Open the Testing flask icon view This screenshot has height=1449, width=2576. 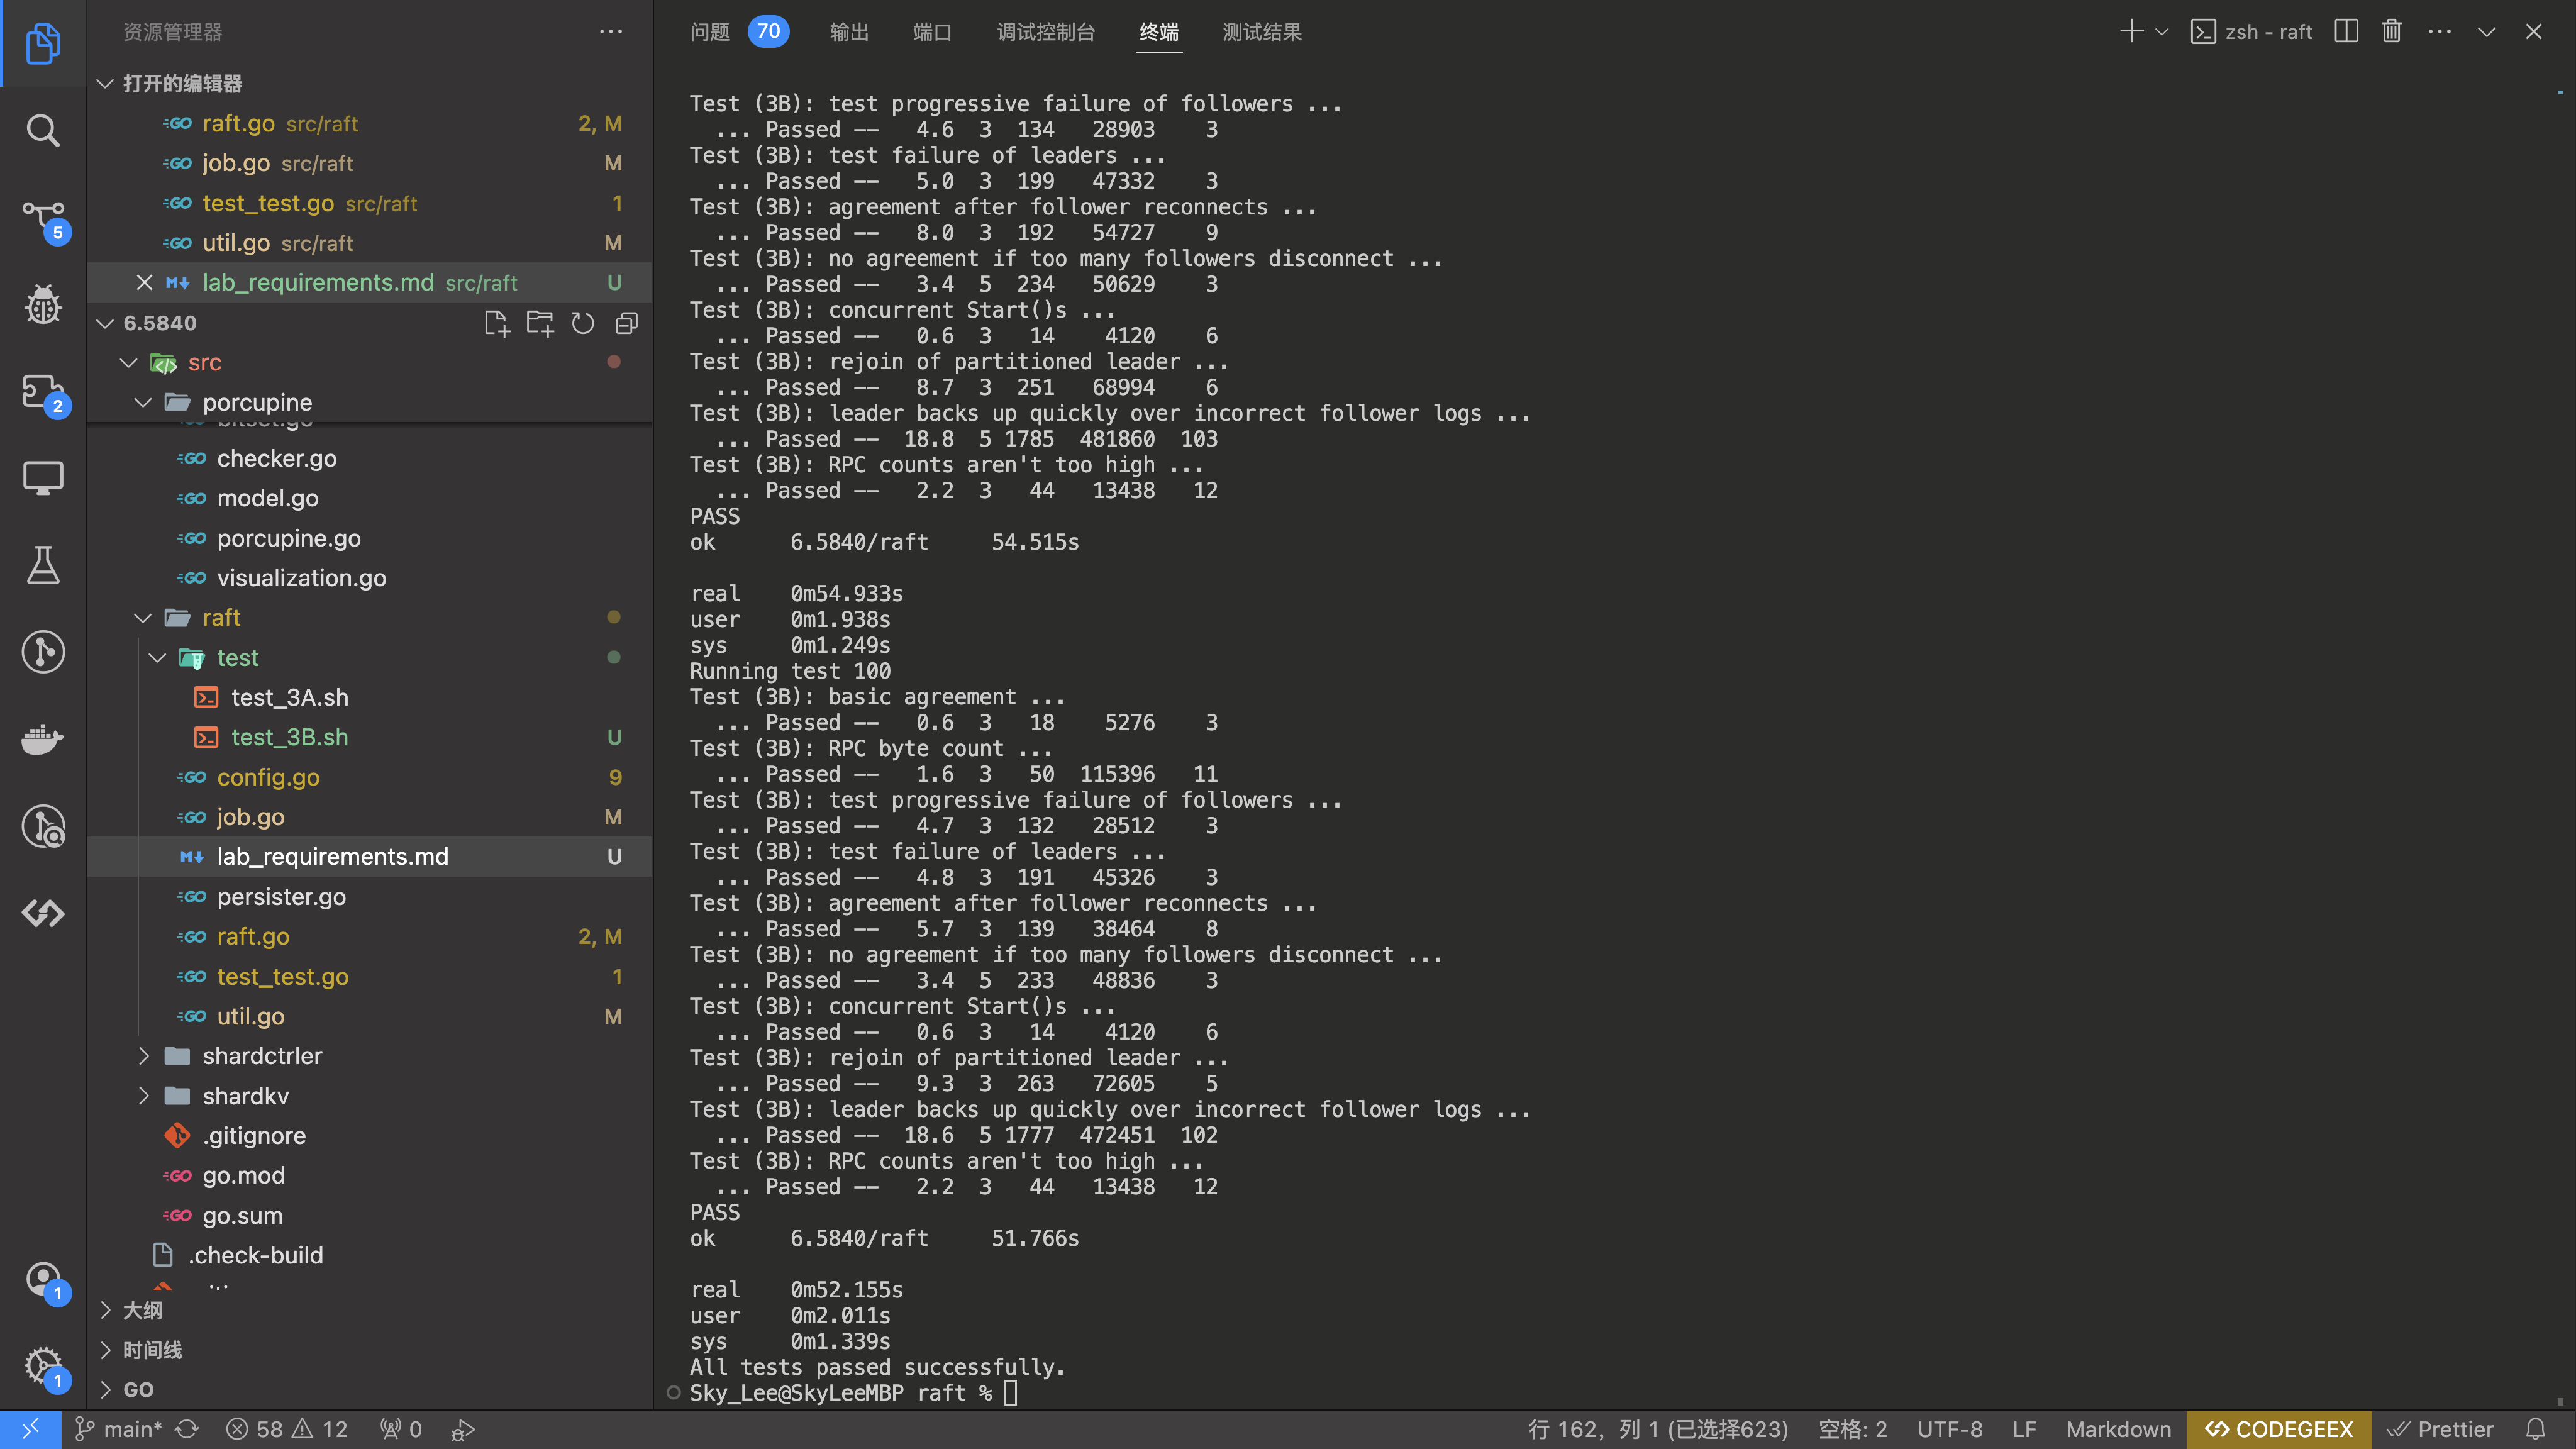click(x=42, y=566)
